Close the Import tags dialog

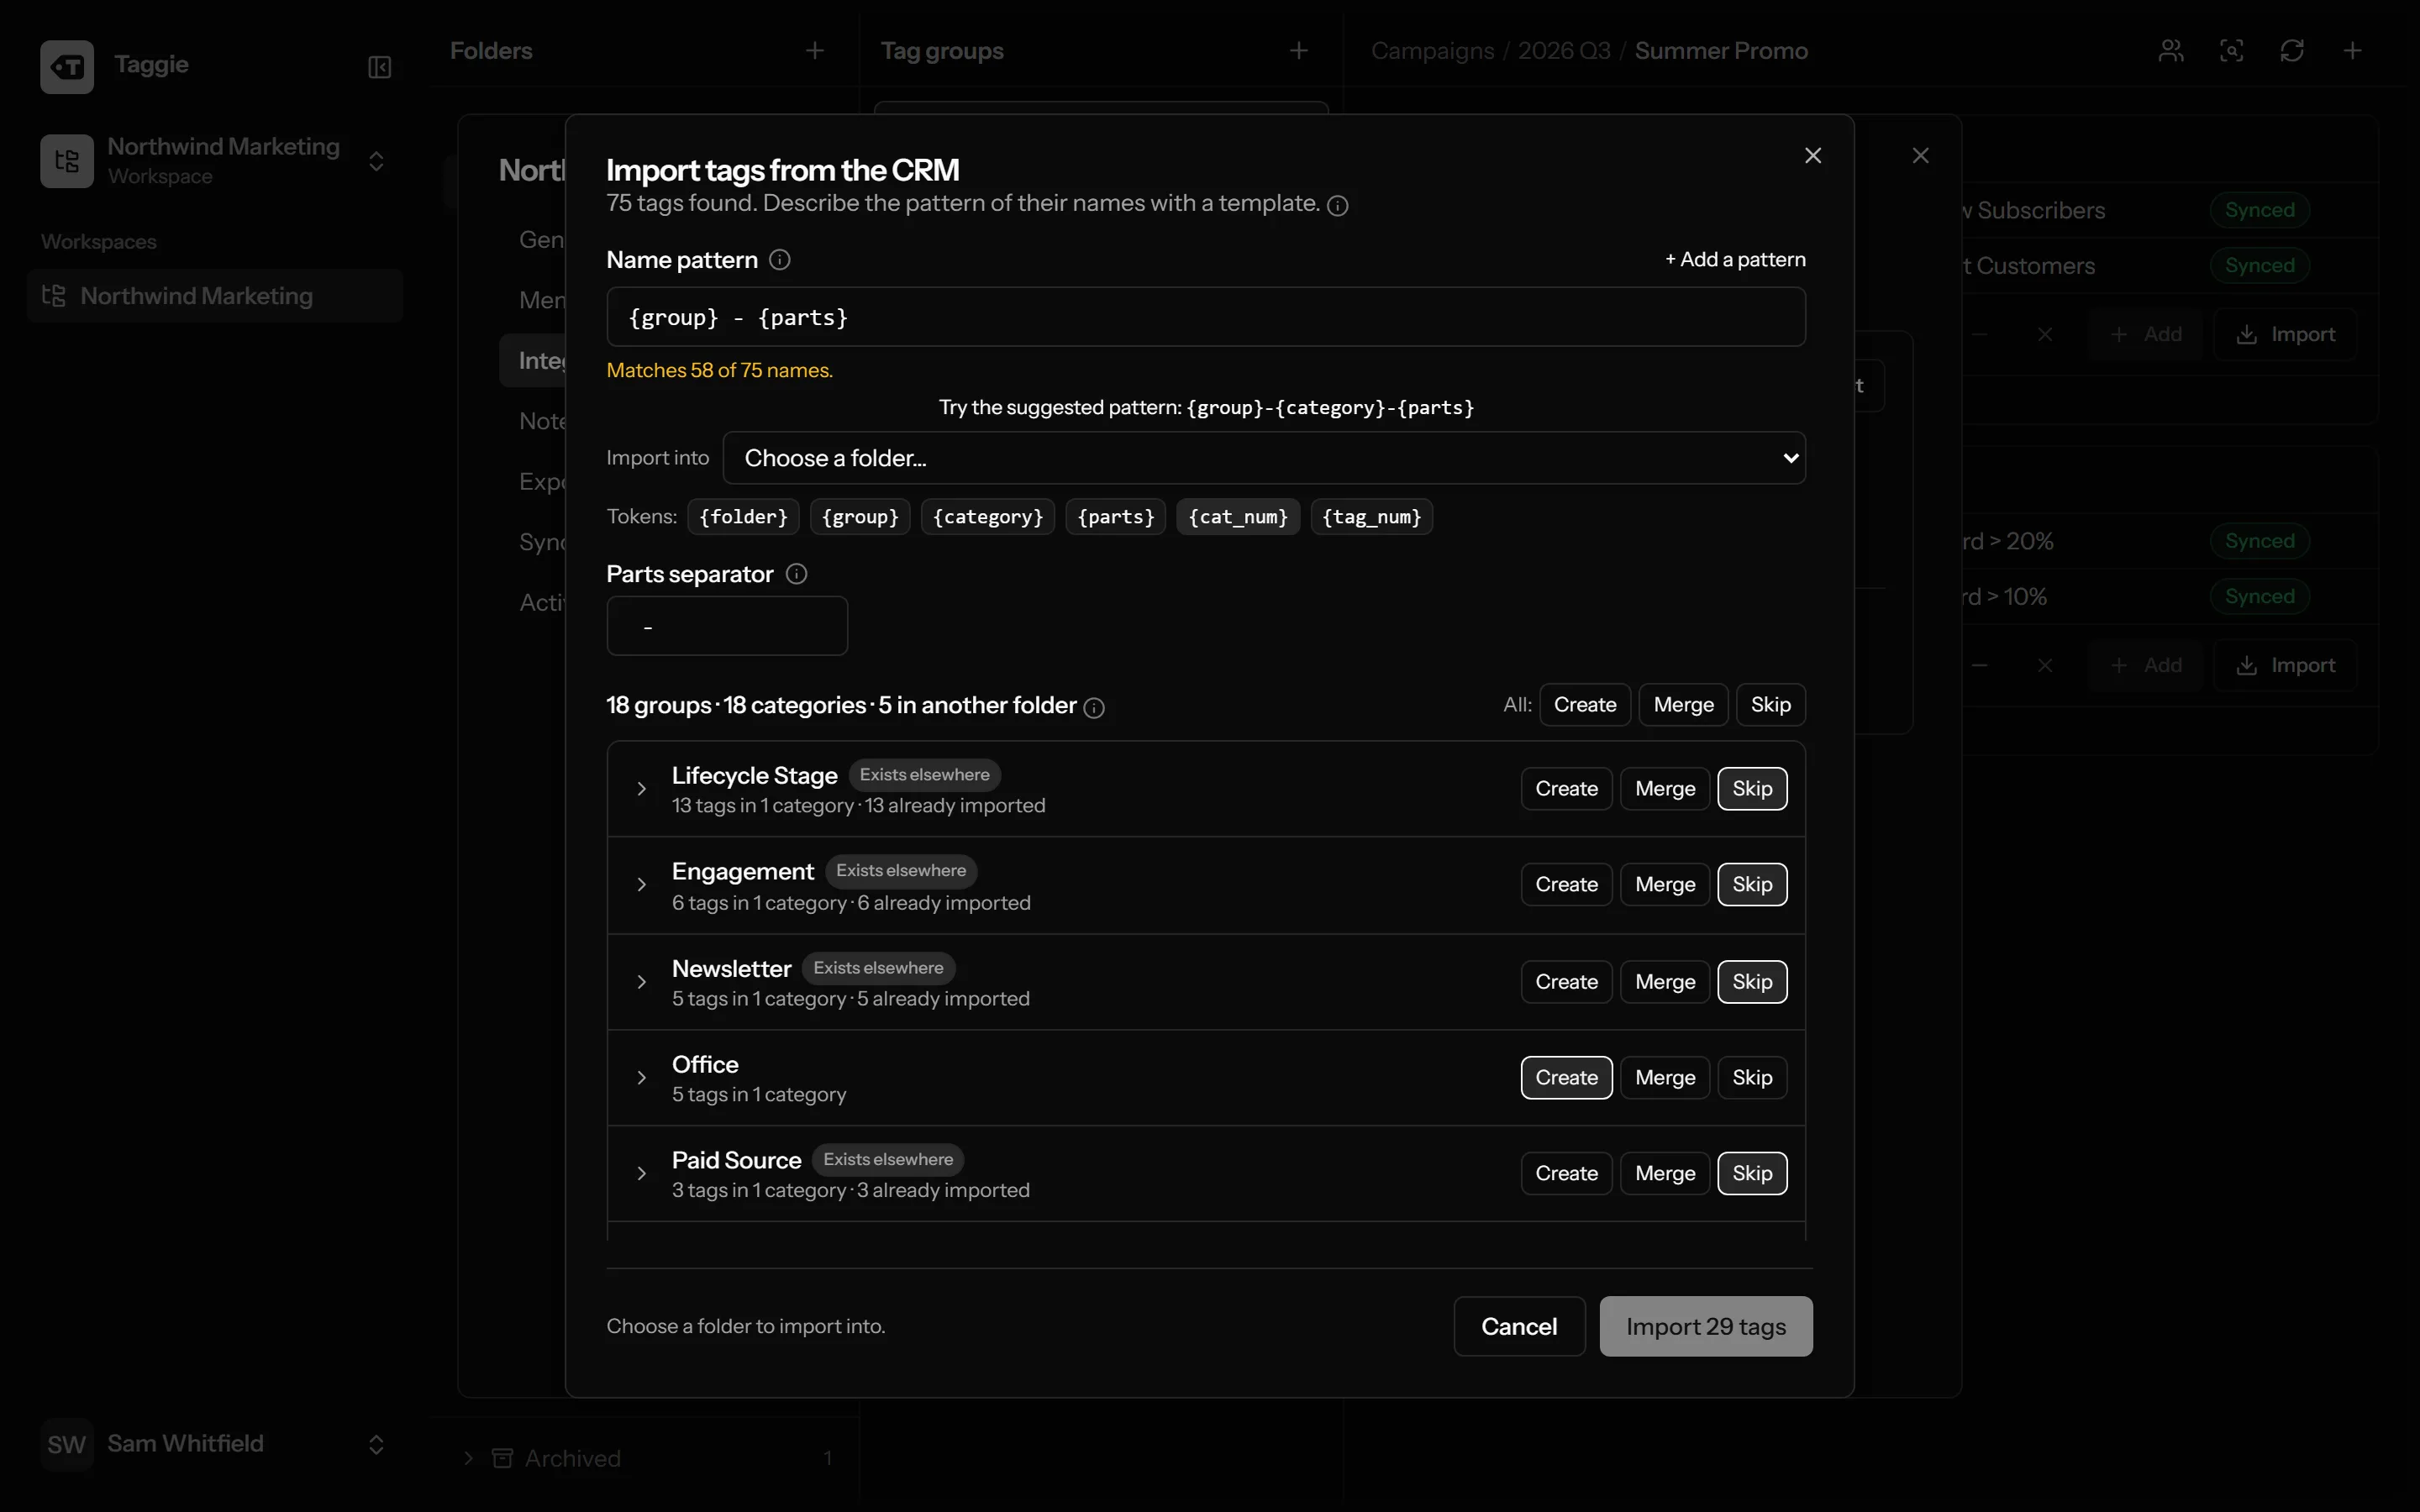pyautogui.click(x=1813, y=156)
